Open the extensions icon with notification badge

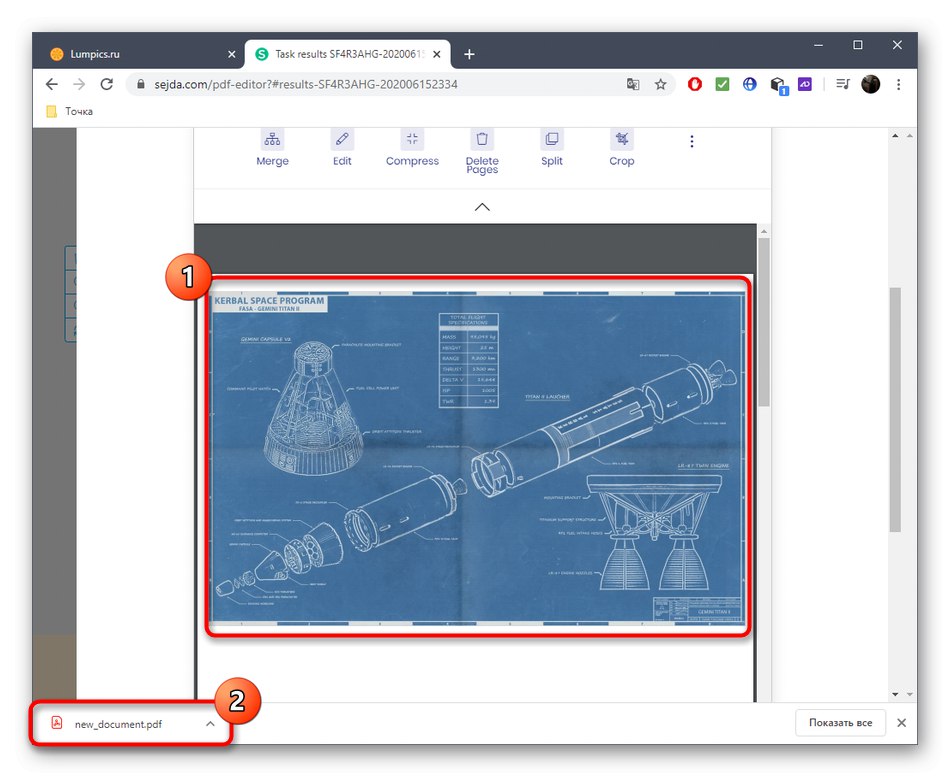[x=778, y=85]
